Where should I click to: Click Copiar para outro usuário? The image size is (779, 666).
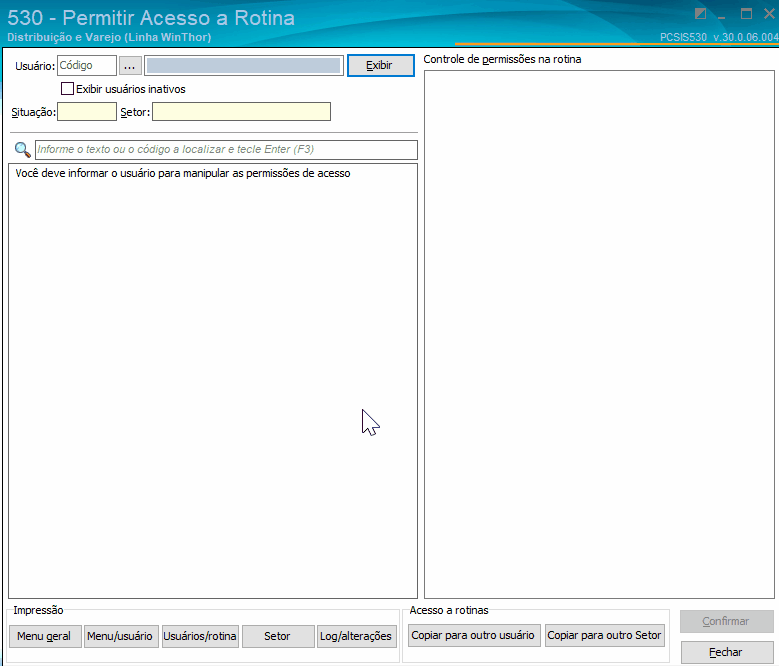click(x=474, y=636)
